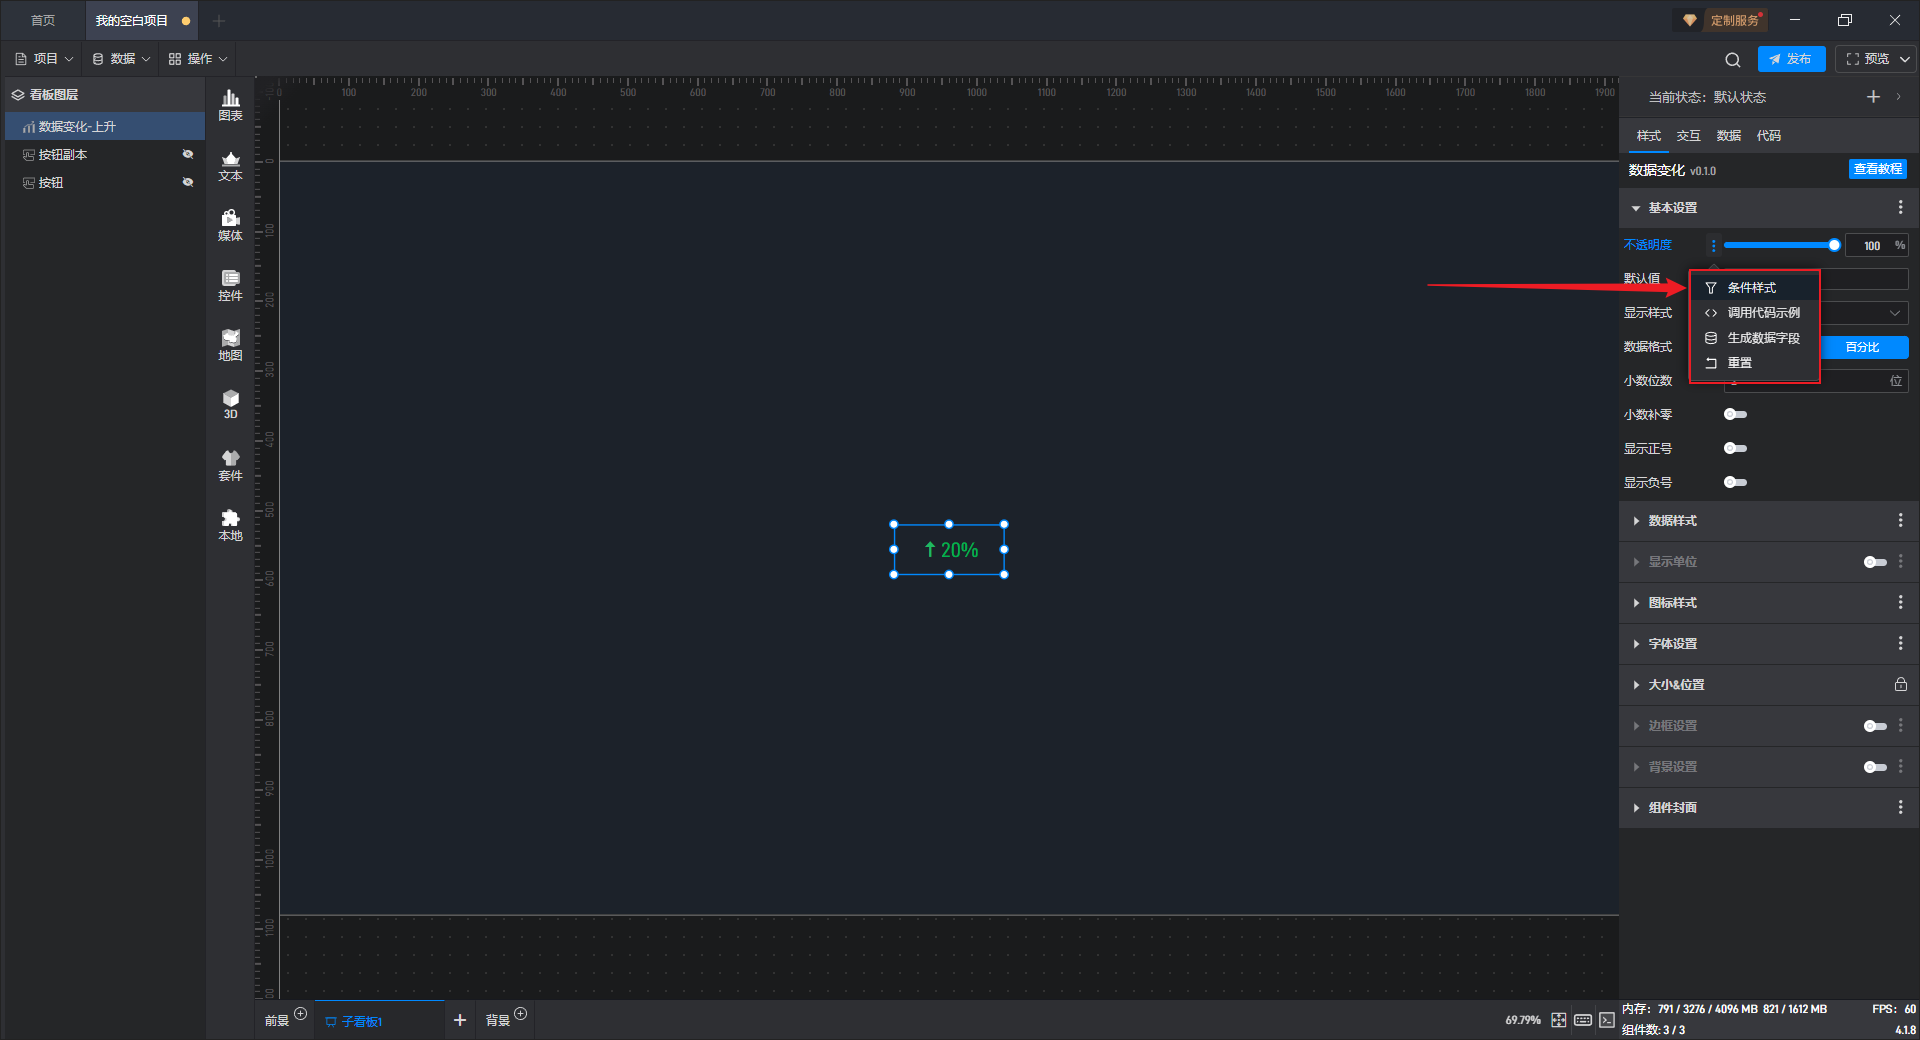Toggle visibility of 按钮副本 layer
Screen dimensions: 1920x1040
(x=187, y=154)
